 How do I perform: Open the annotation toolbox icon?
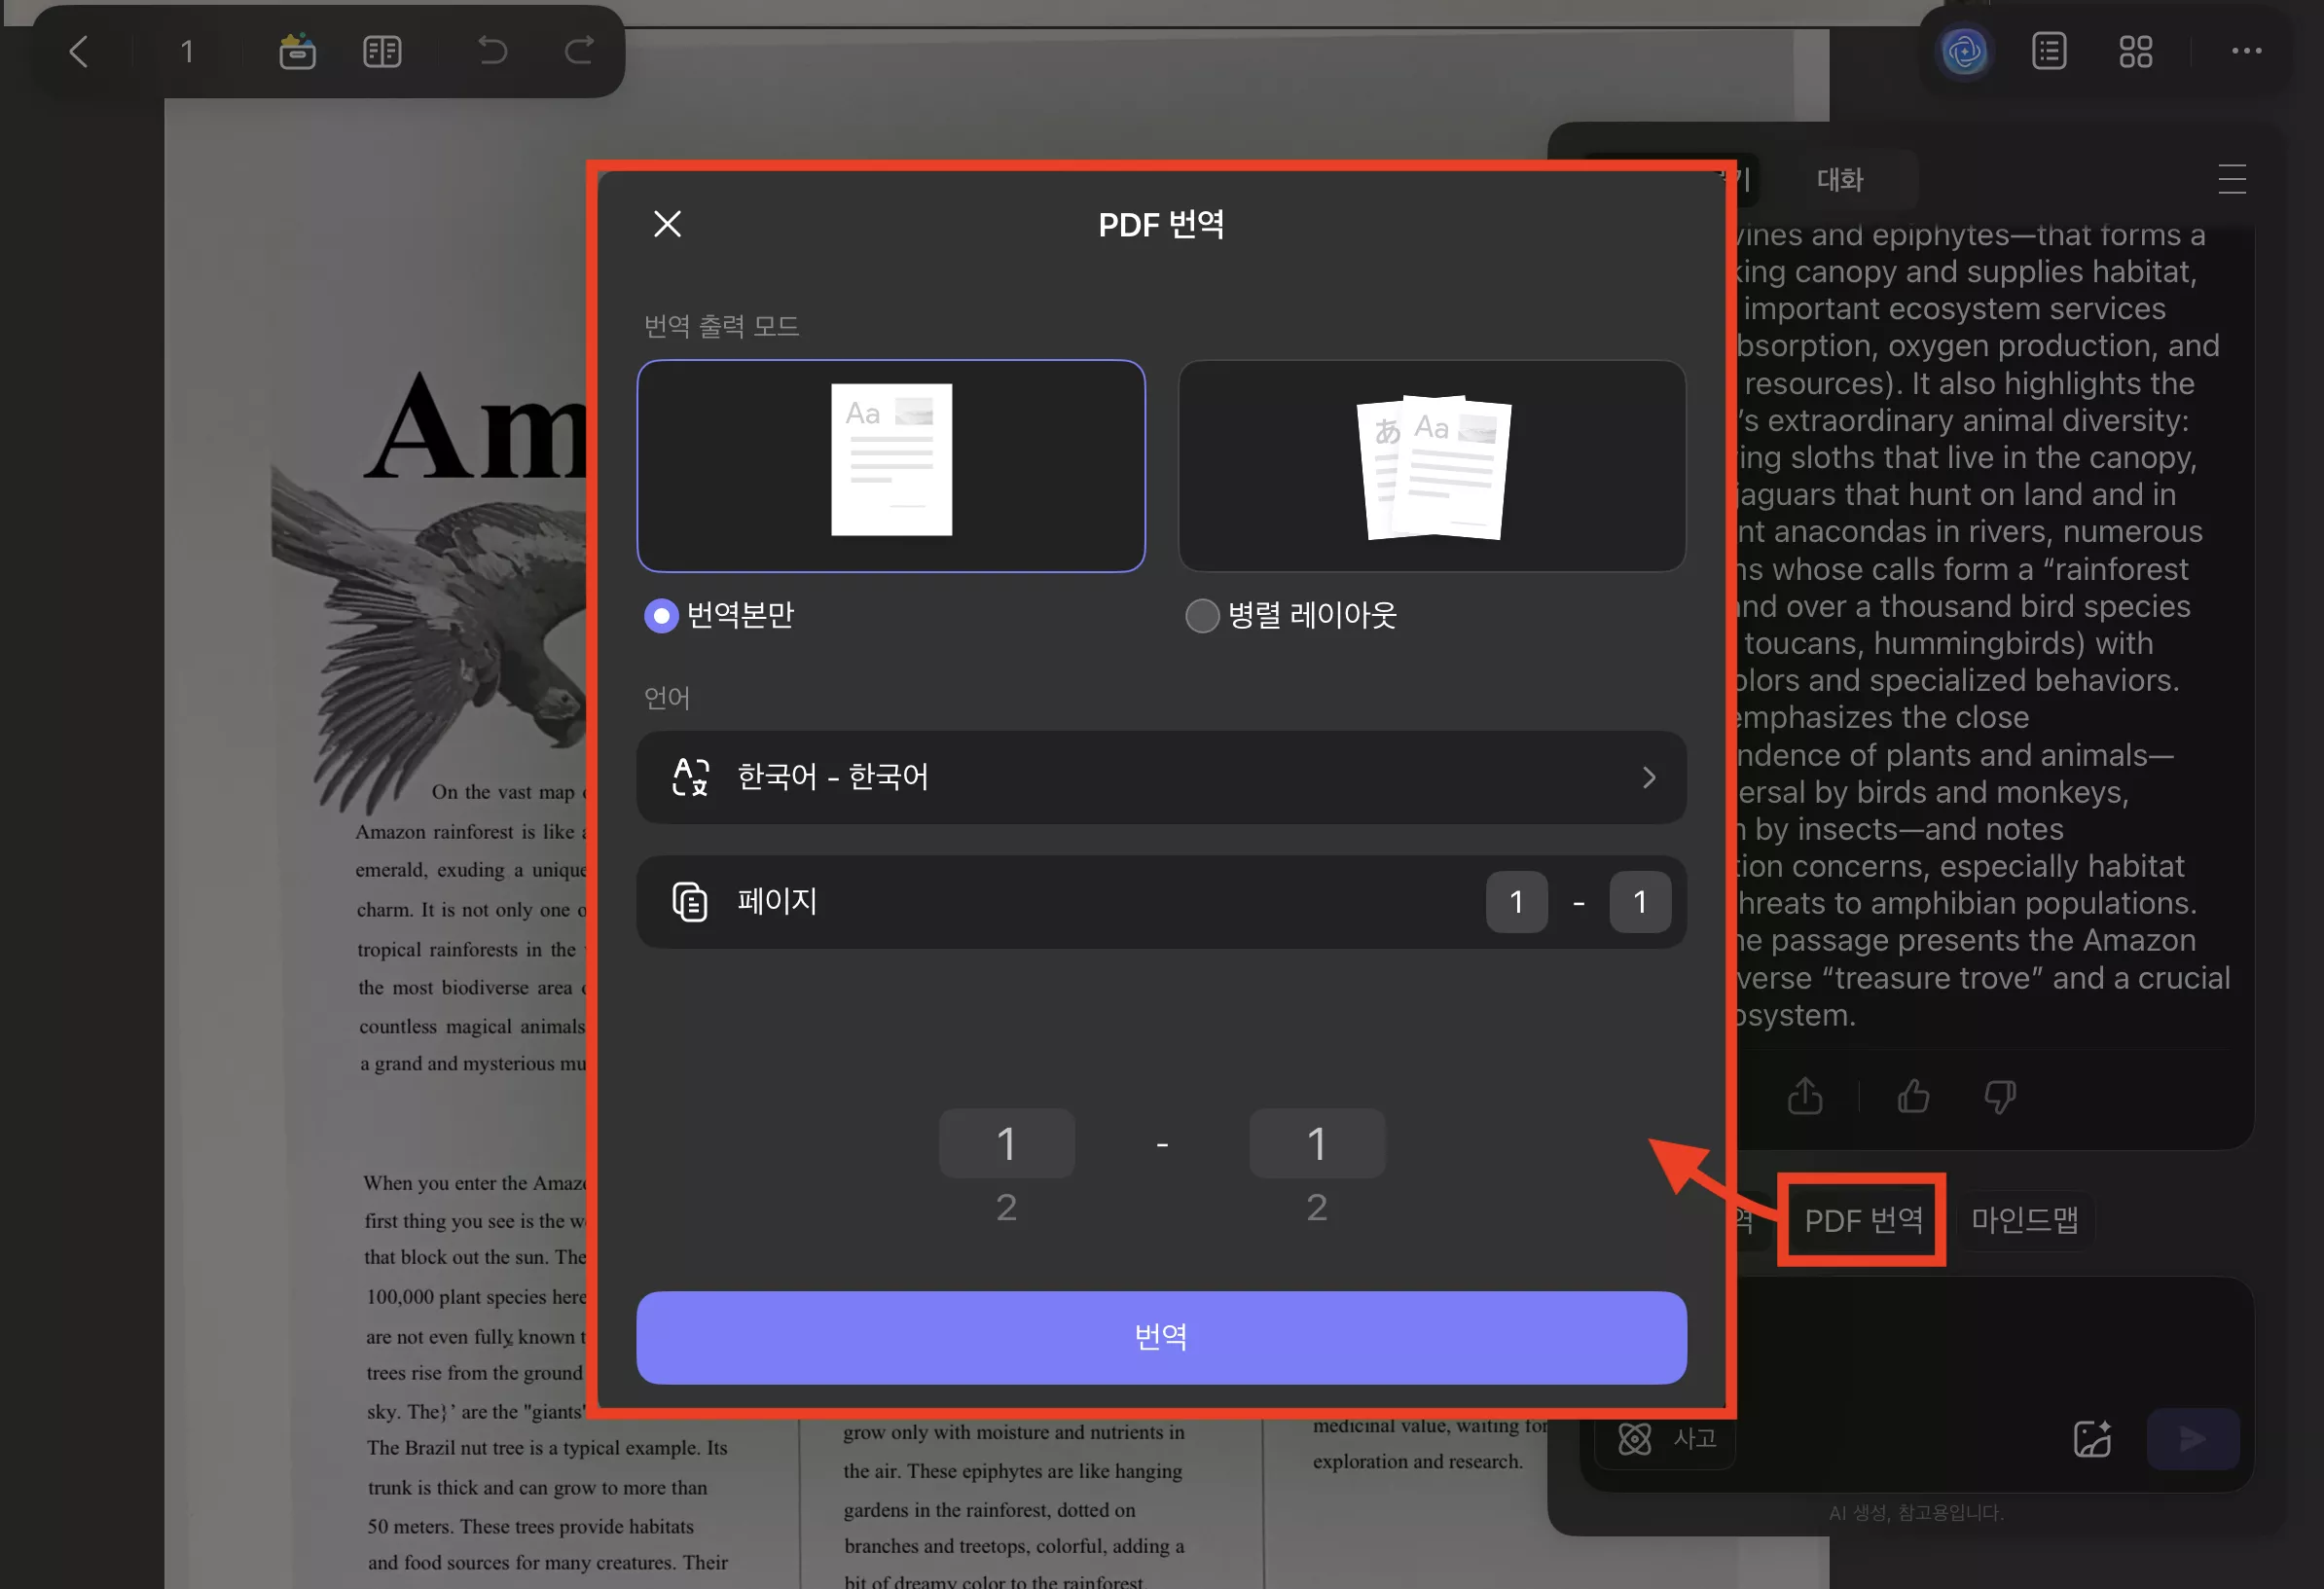point(296,51)
